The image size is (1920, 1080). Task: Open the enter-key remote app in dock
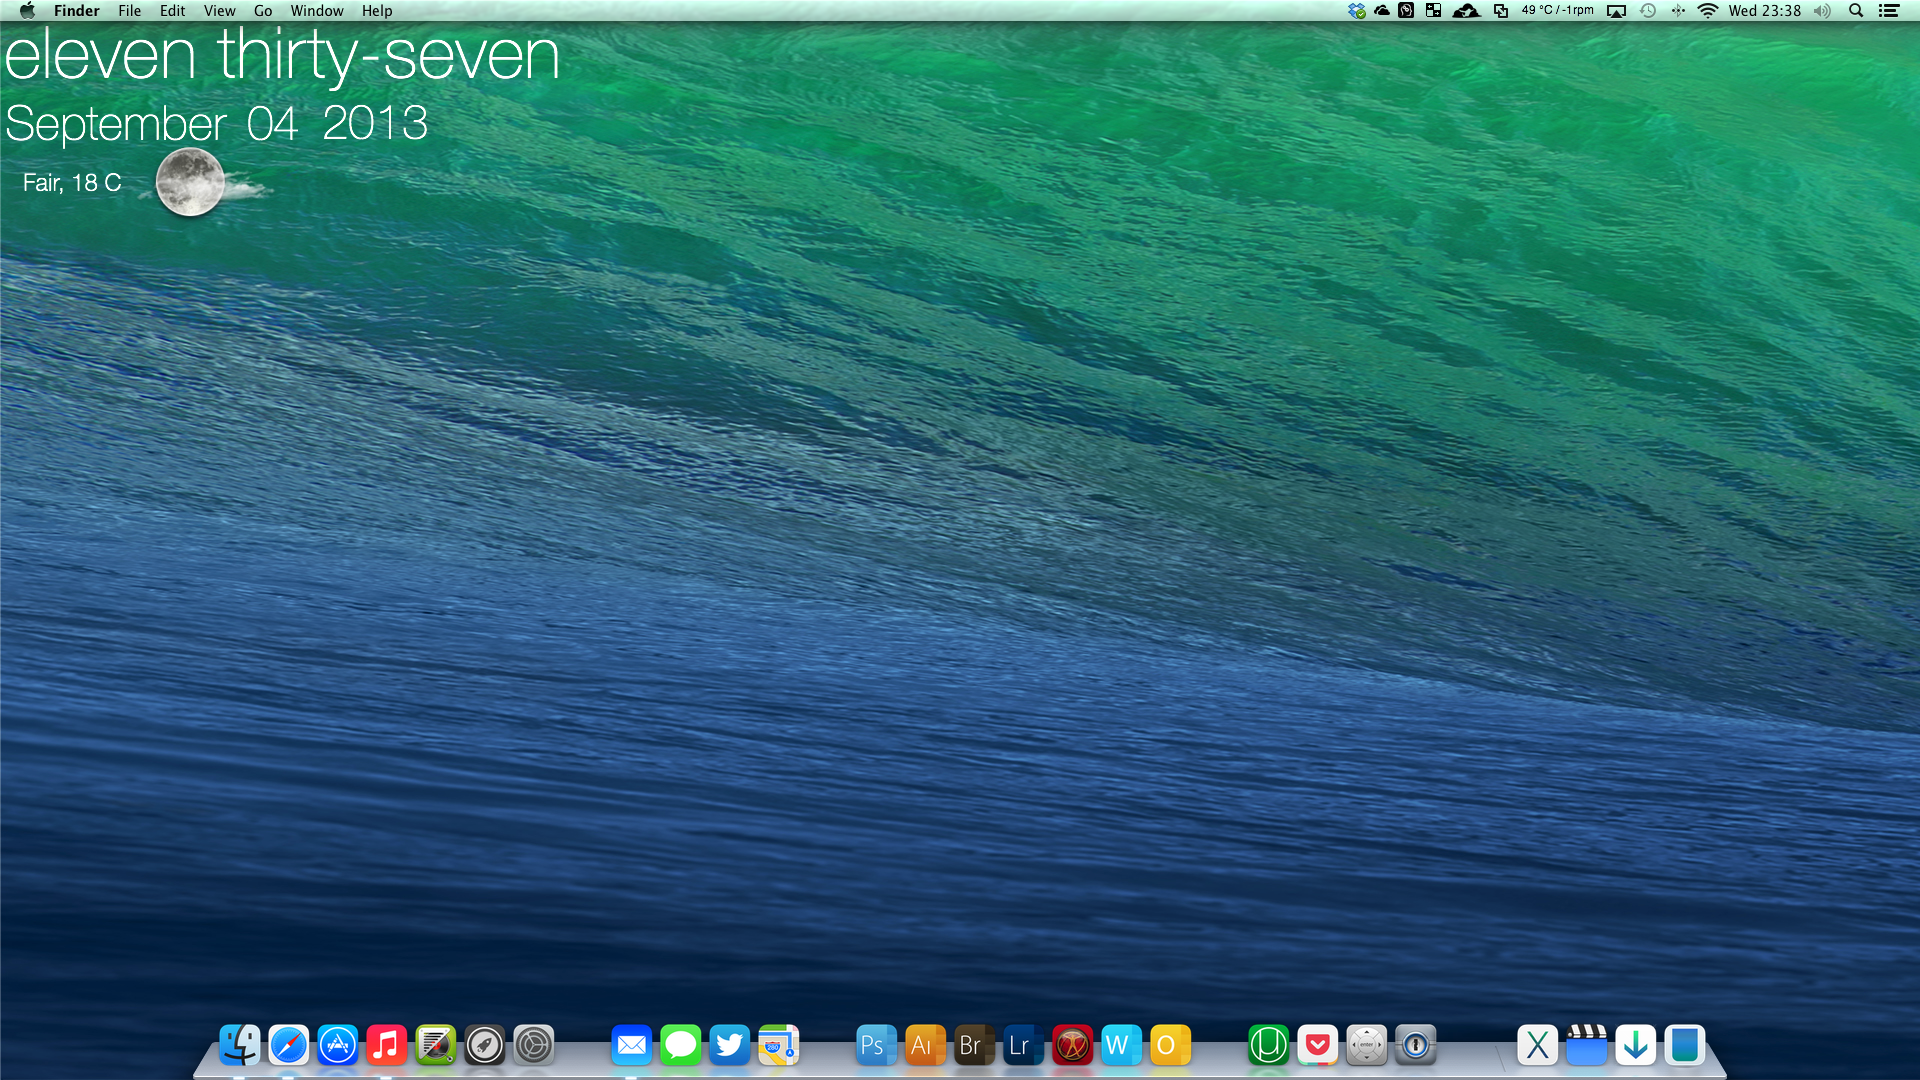pyautogui.click(x=1367, y=1045)
